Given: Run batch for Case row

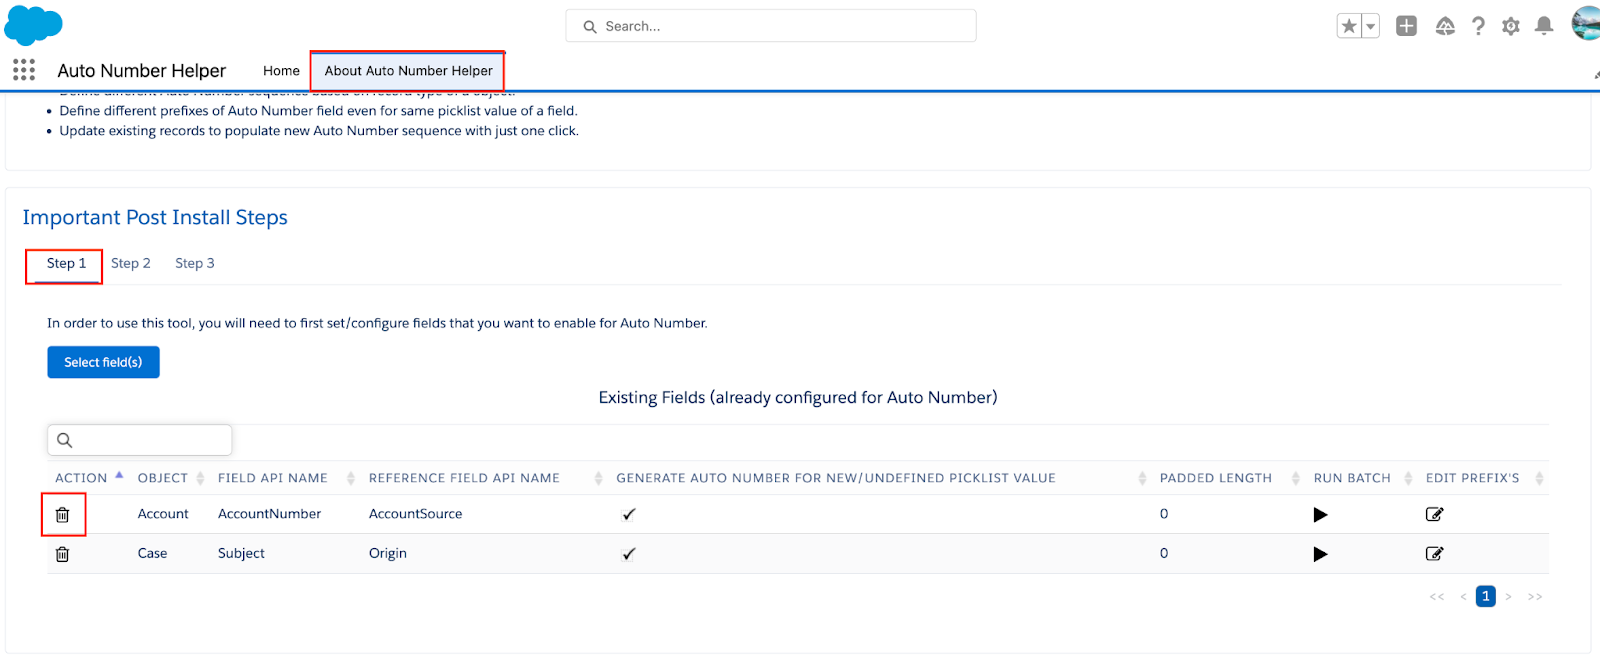Looking at the screenshot, I should tap(1320, 554).
